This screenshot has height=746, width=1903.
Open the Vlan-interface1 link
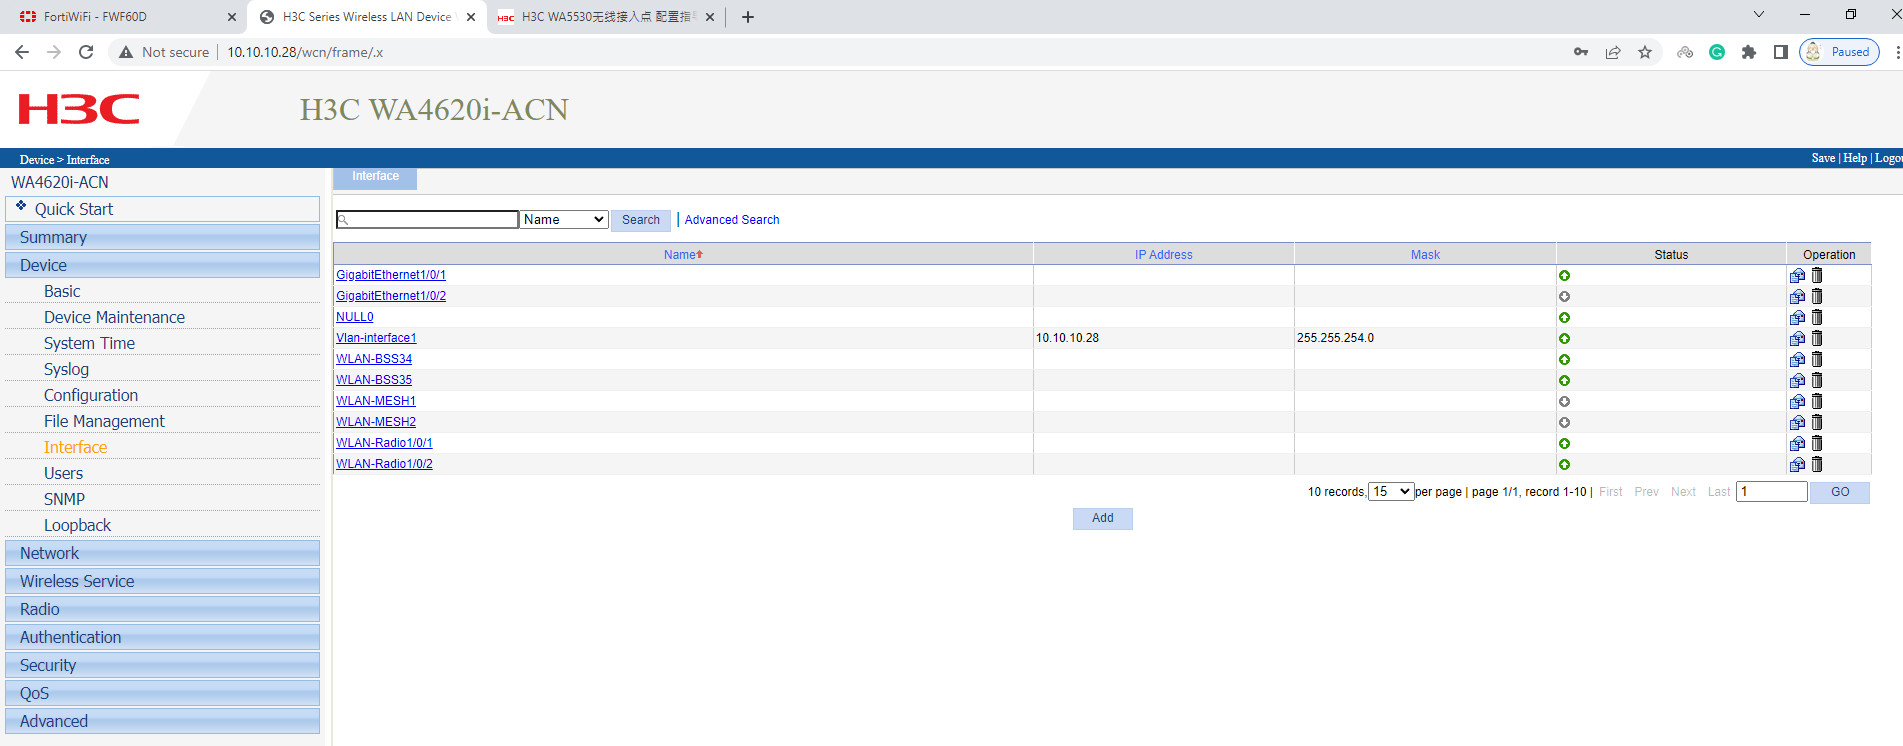(x=376, y=338)
